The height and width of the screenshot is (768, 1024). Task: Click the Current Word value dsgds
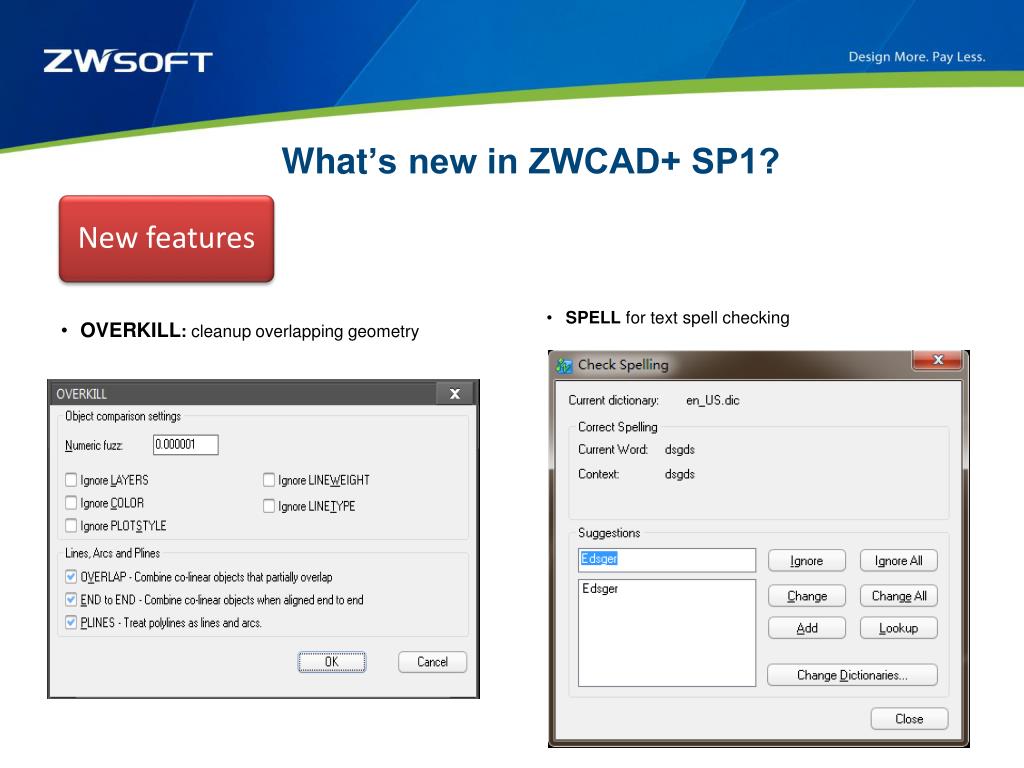(680, 449)
